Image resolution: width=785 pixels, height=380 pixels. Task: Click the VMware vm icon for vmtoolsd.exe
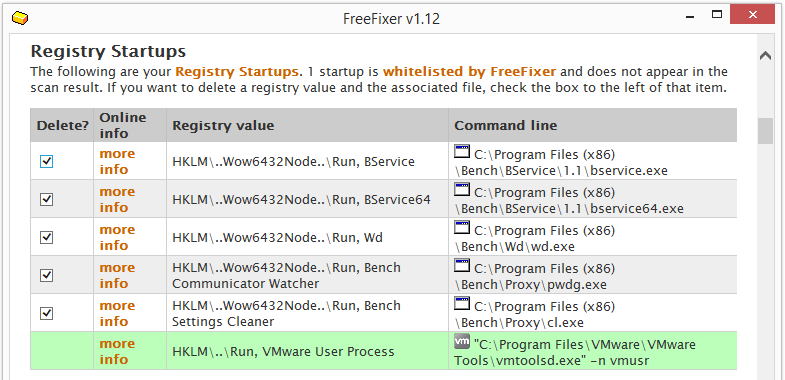tap(462, 341)
